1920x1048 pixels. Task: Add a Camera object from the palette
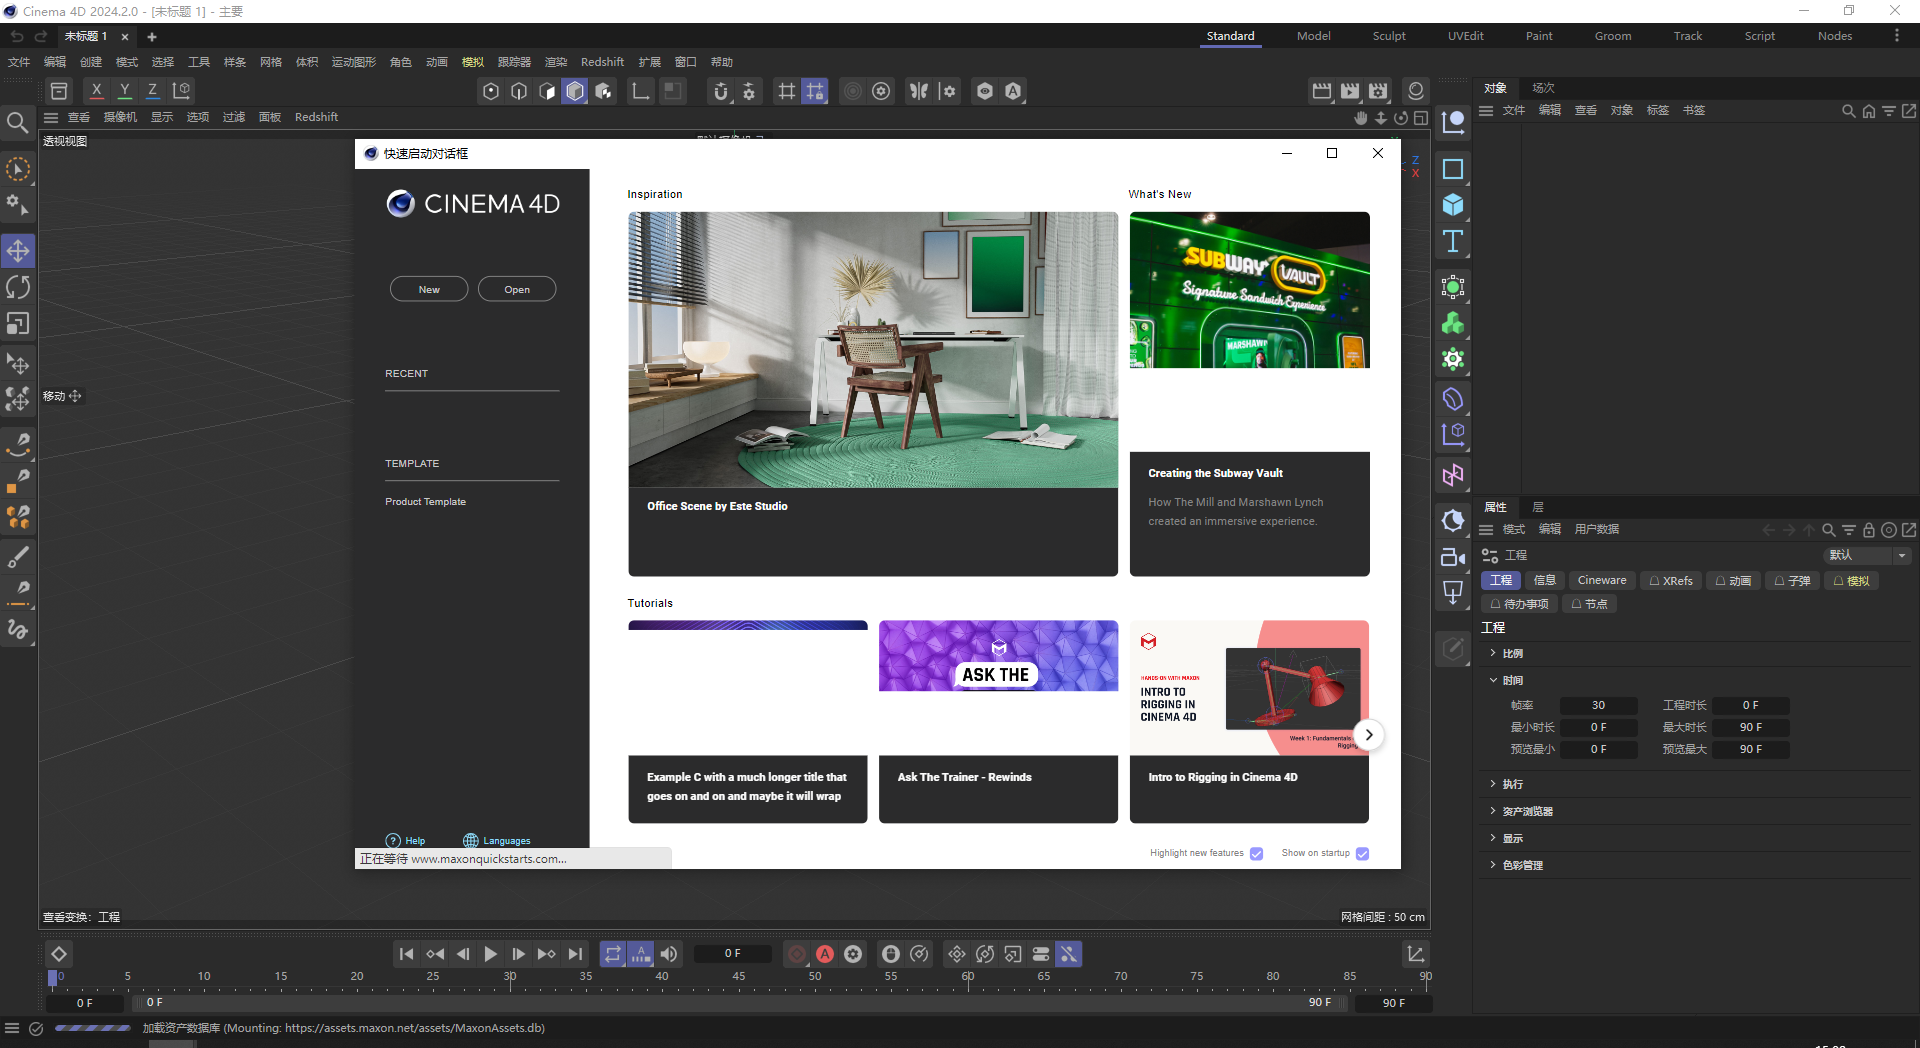point(1453,557)
